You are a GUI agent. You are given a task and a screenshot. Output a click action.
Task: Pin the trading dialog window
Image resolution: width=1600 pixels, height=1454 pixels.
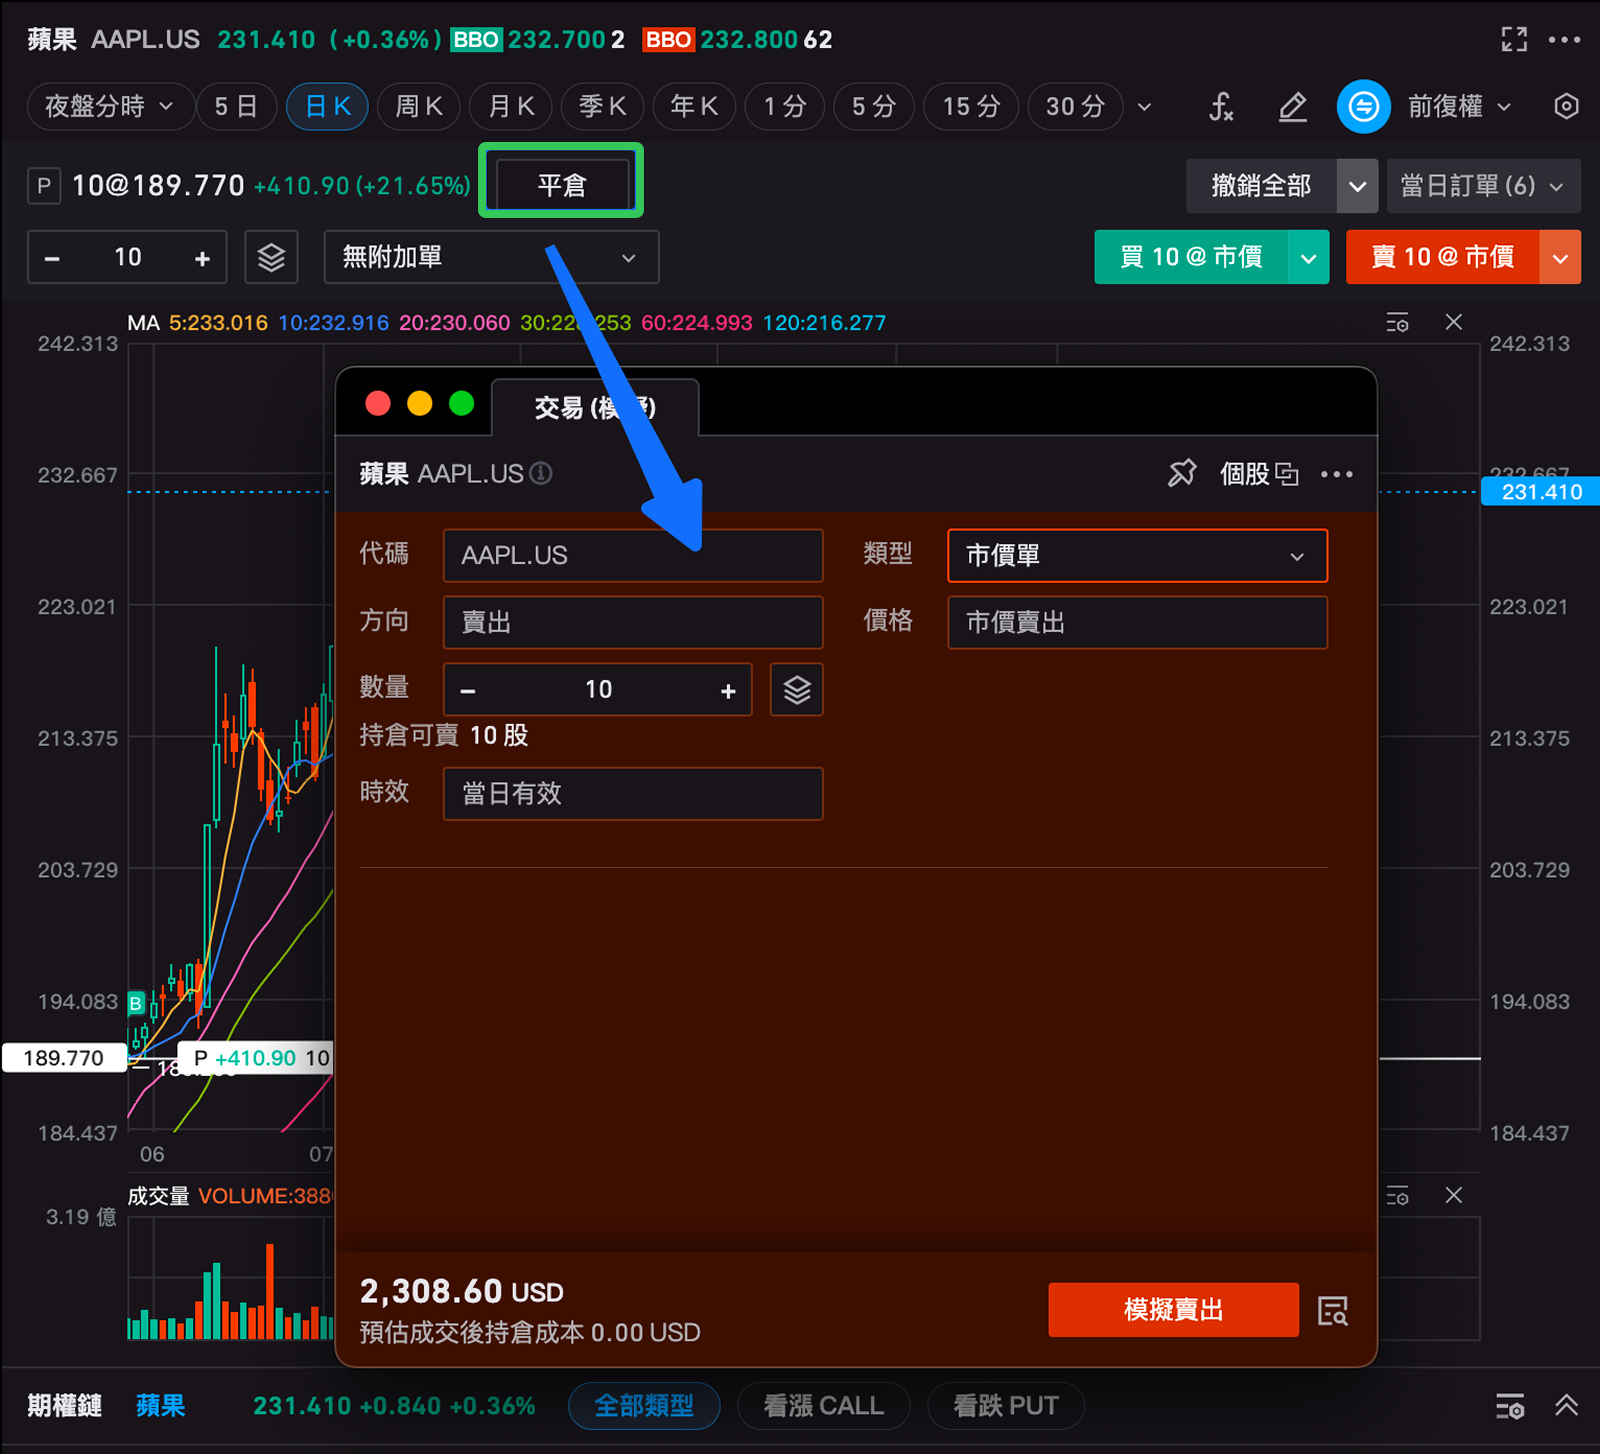(x=1181, y=473)
